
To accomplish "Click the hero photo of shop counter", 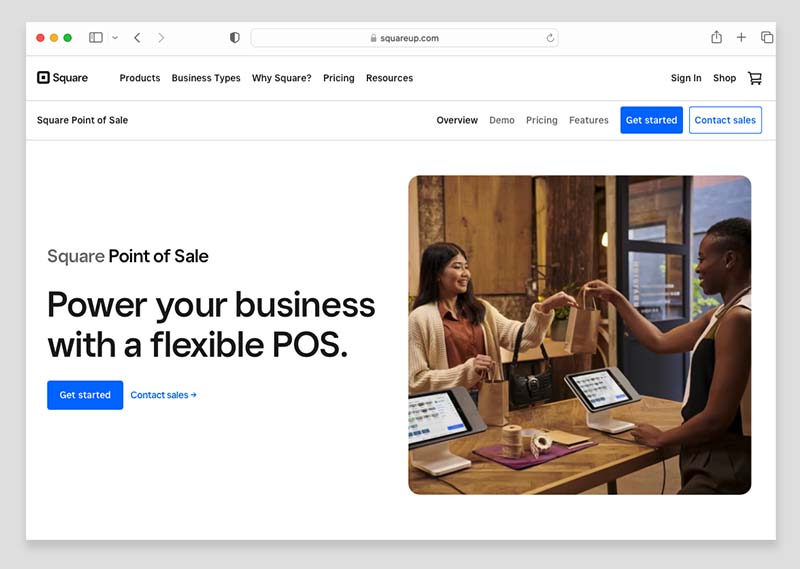I will click(580, 335).
